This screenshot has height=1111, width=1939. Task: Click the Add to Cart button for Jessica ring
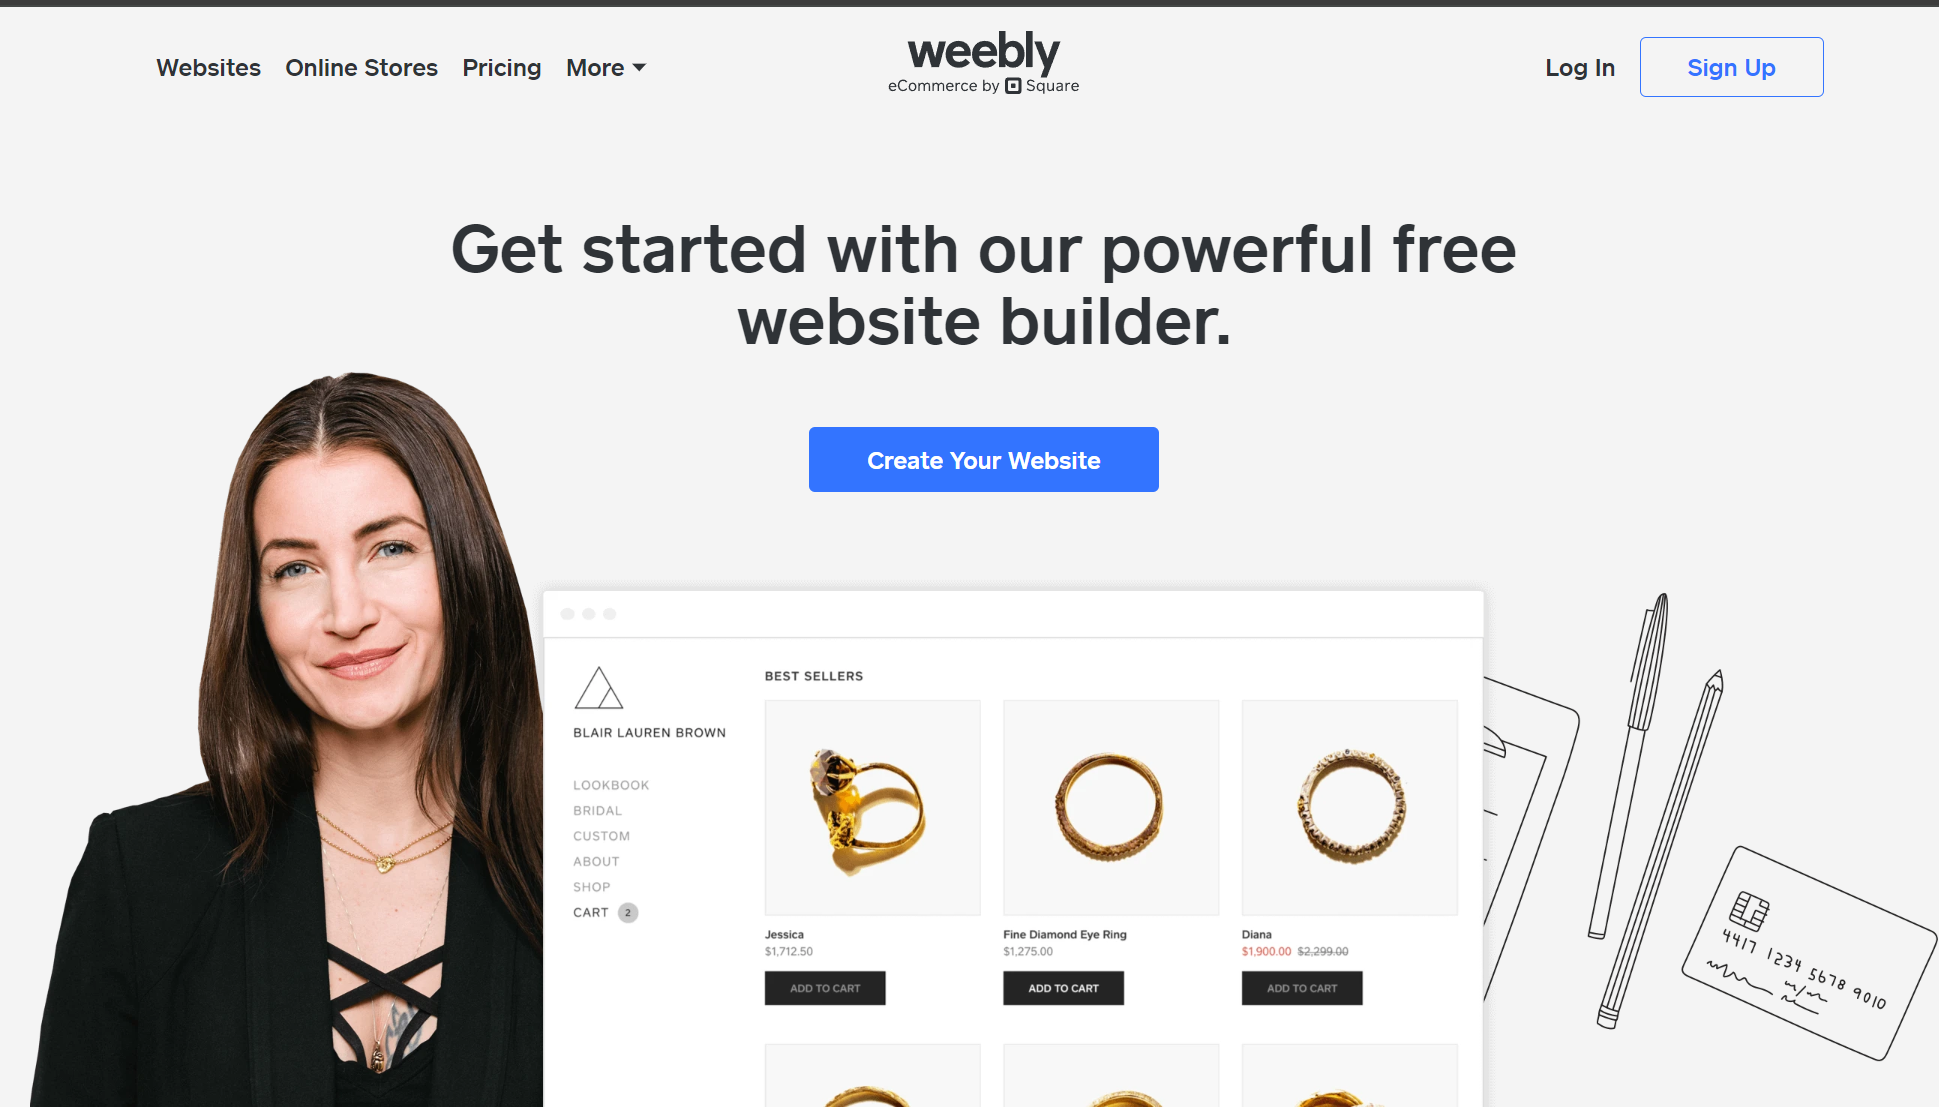click(826, 987)
